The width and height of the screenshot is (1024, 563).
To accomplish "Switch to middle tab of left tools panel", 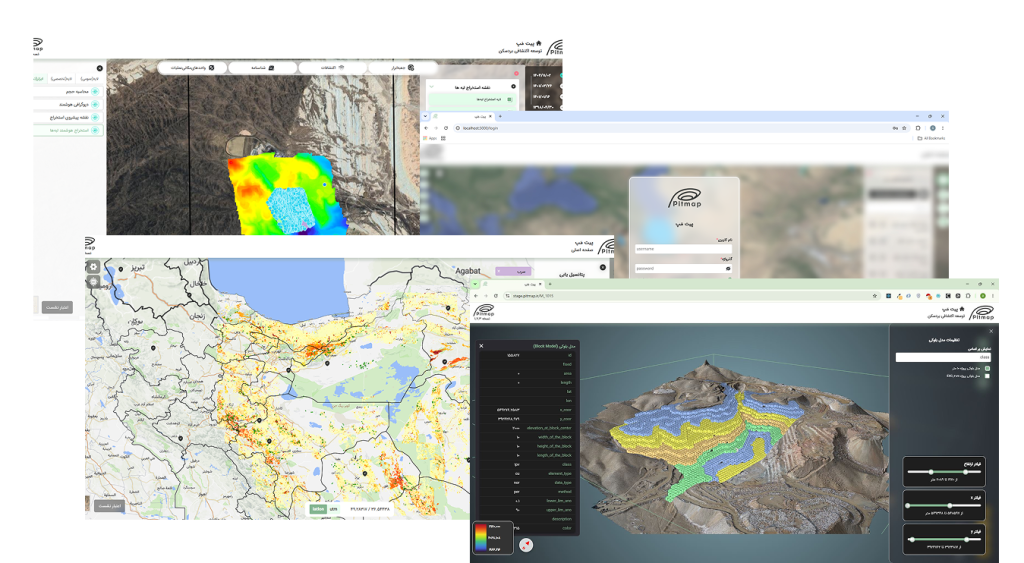I will (63, 78).
